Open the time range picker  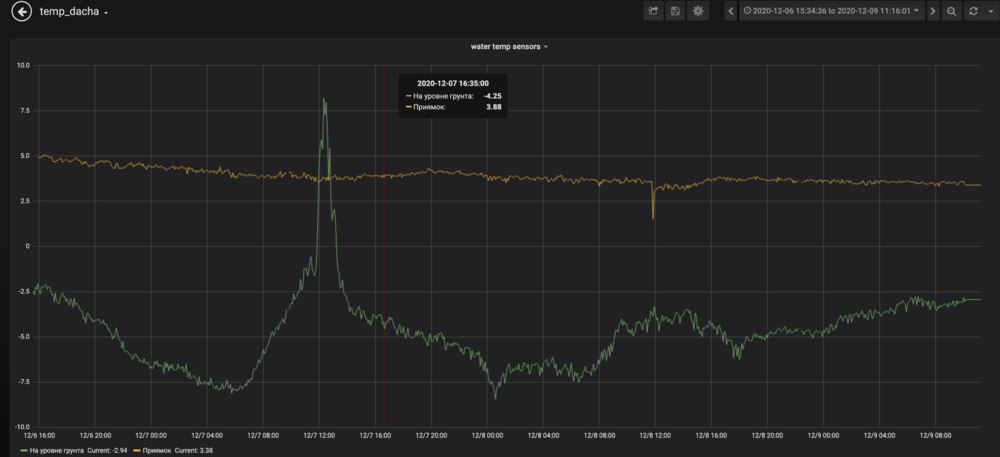tap(832, 12)
